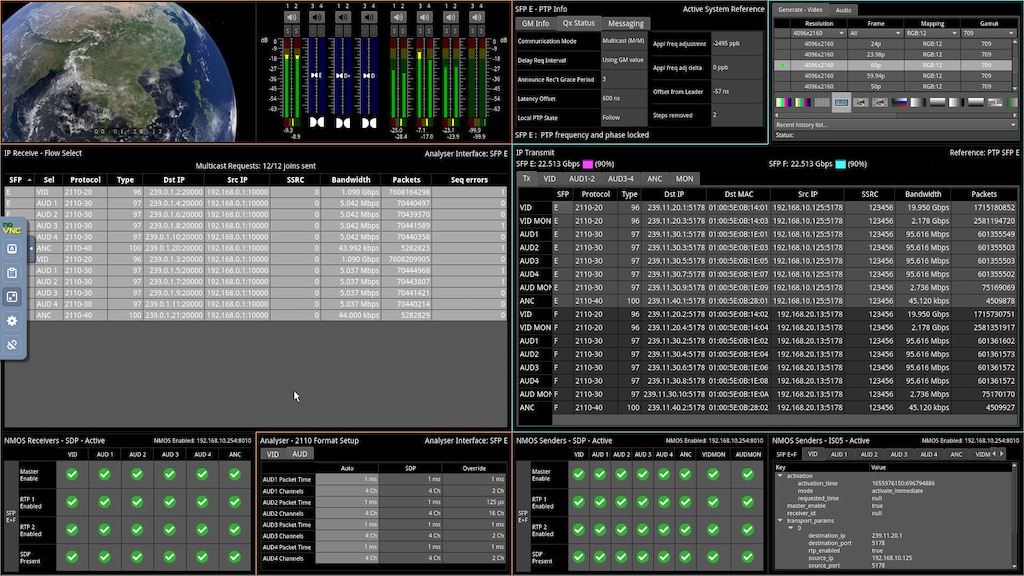Mute the last audio meter speaker icon
Viewport: 1024px width, 576px height.
476,18
